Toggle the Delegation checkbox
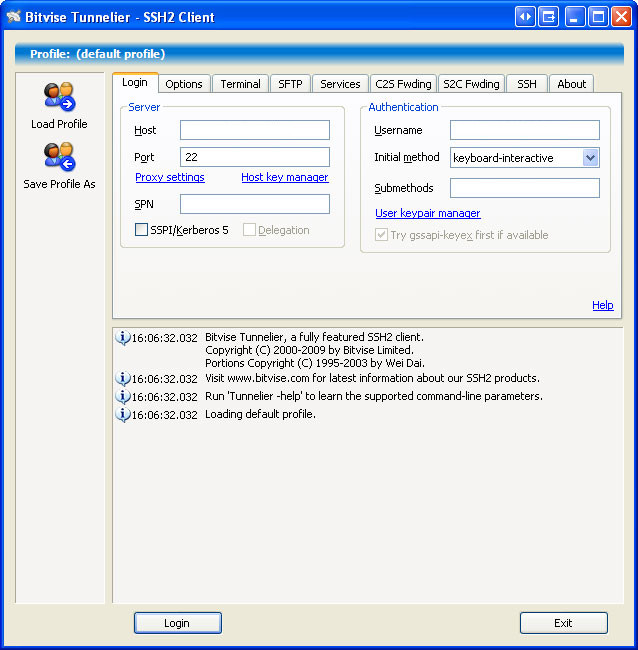 (x=249, y=230)
